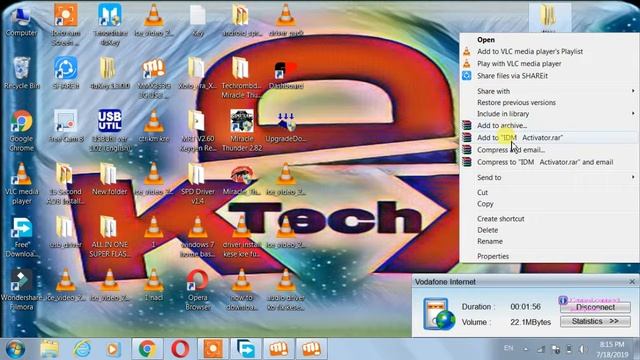Choose Properties in the context menu
The image size is (640, 360).
click(x=493, y=256)
